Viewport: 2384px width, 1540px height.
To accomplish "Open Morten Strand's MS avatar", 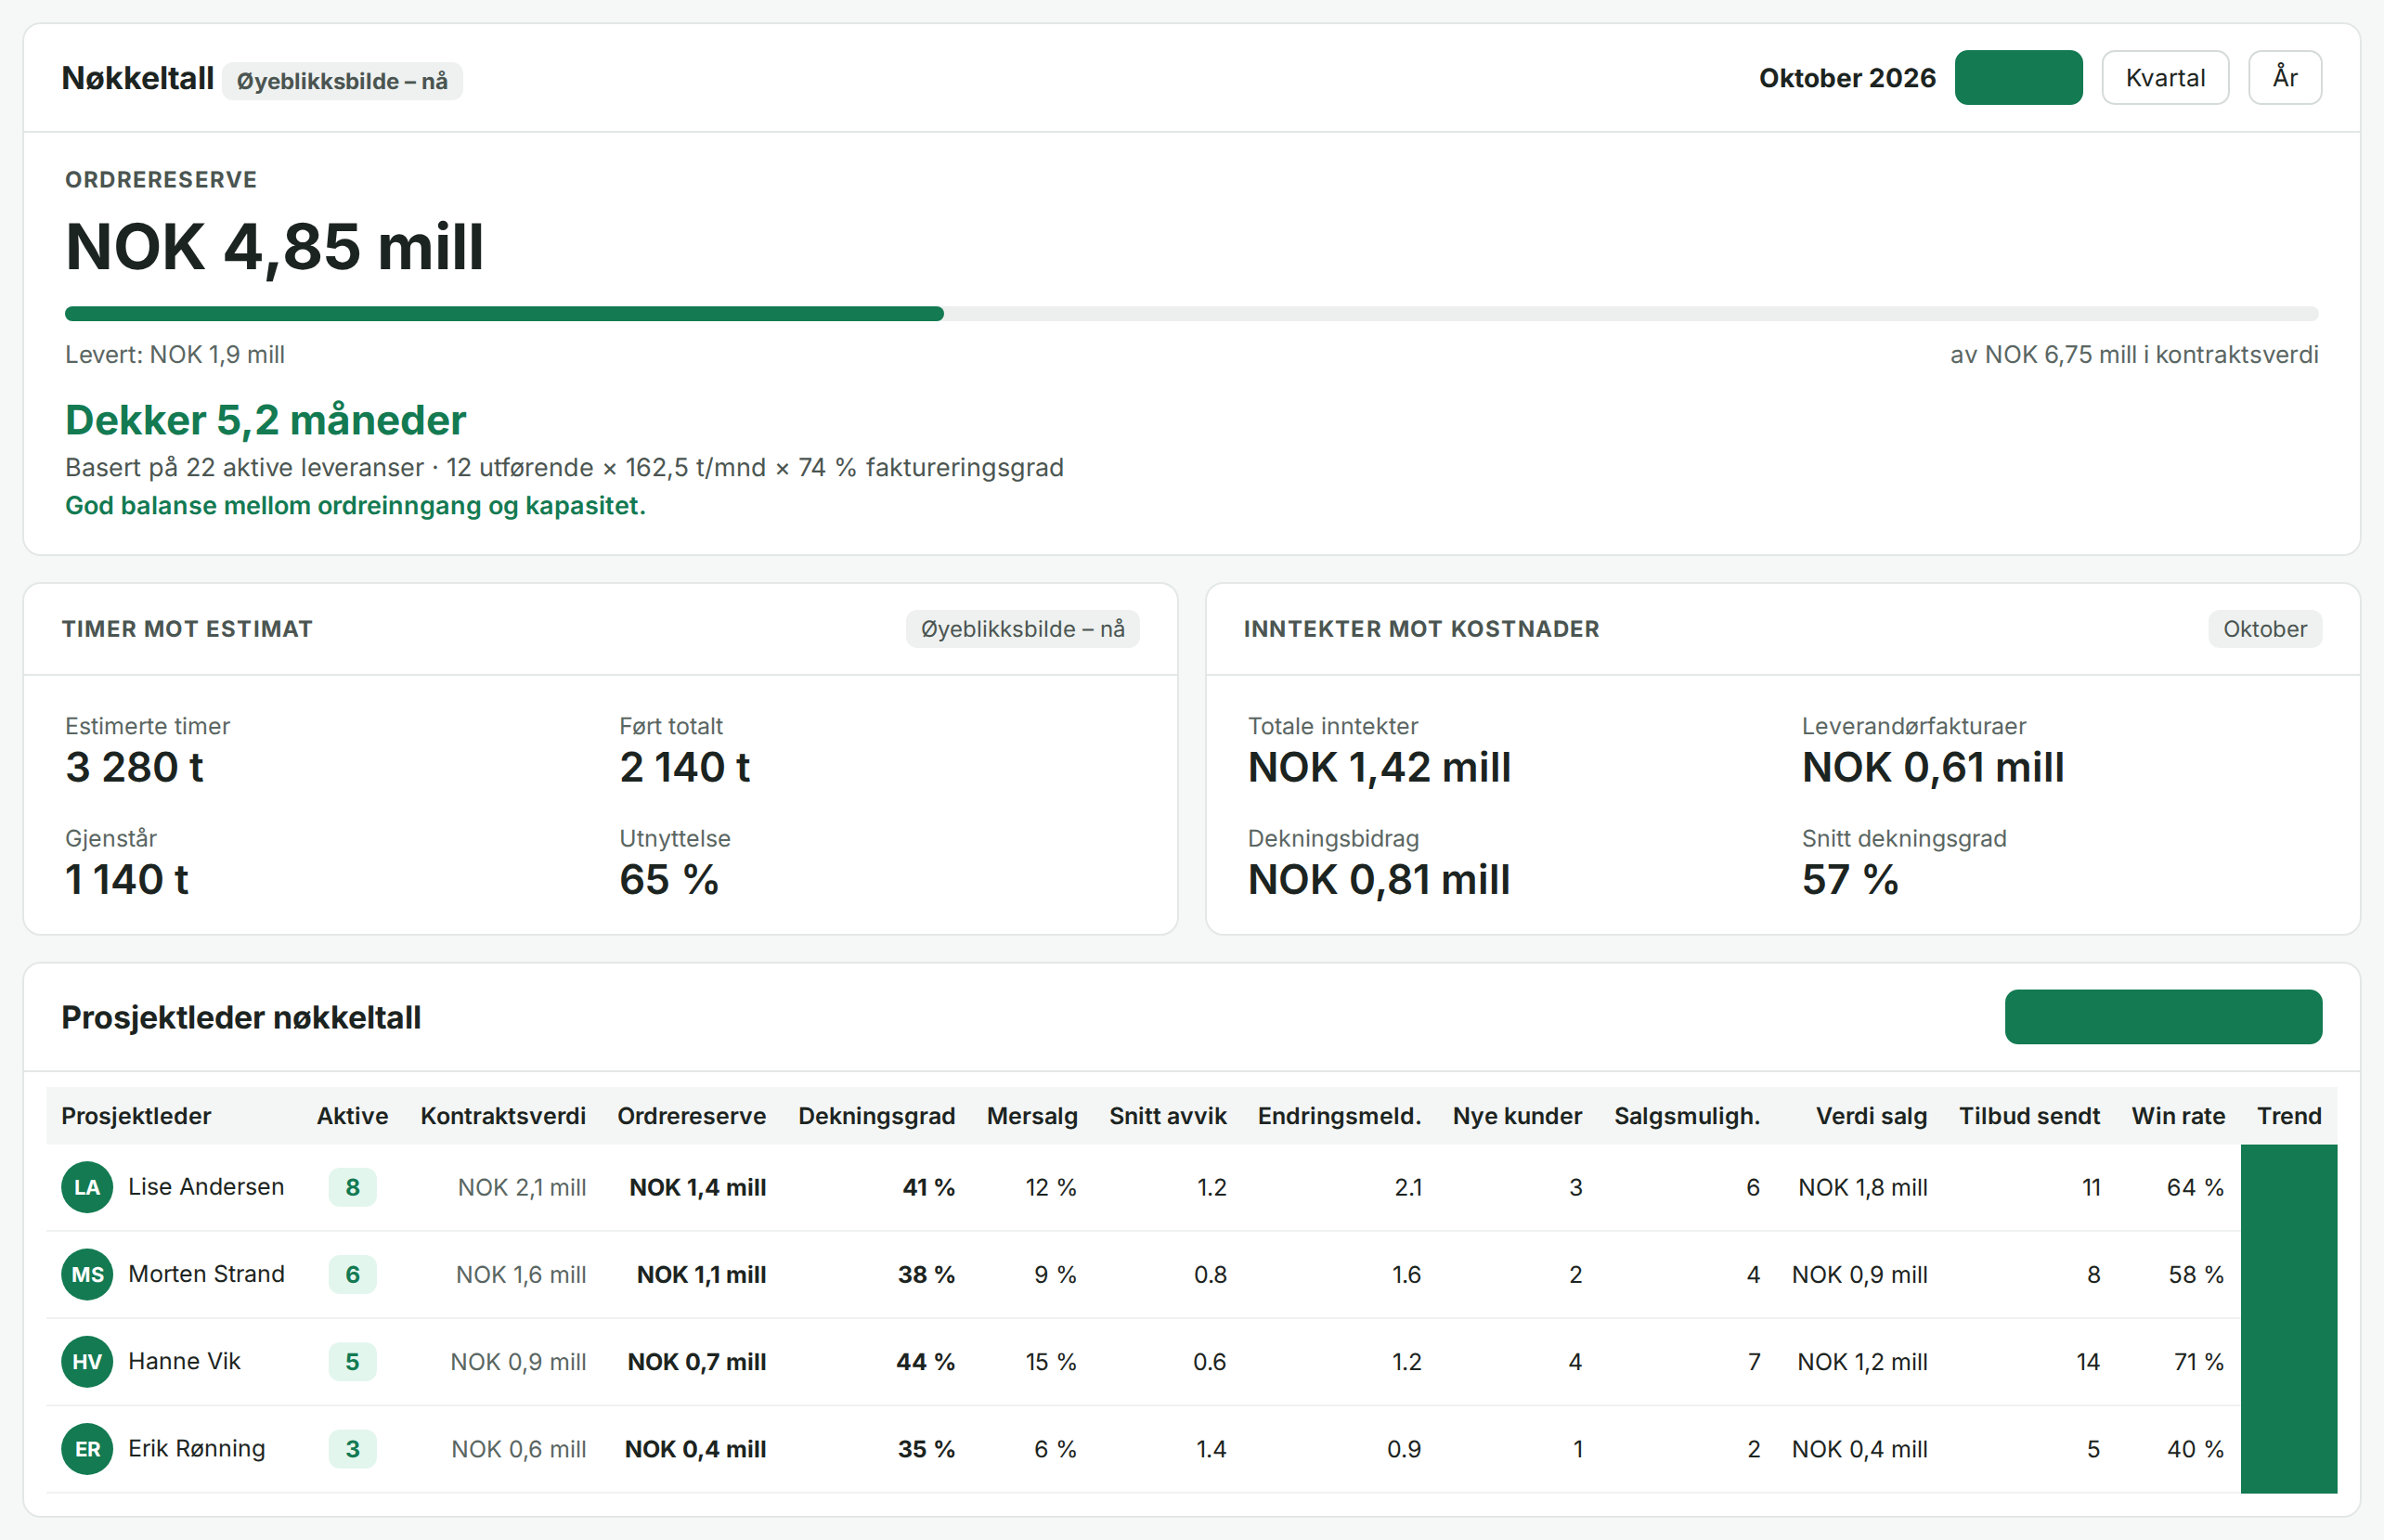I will coord(87,1274).
